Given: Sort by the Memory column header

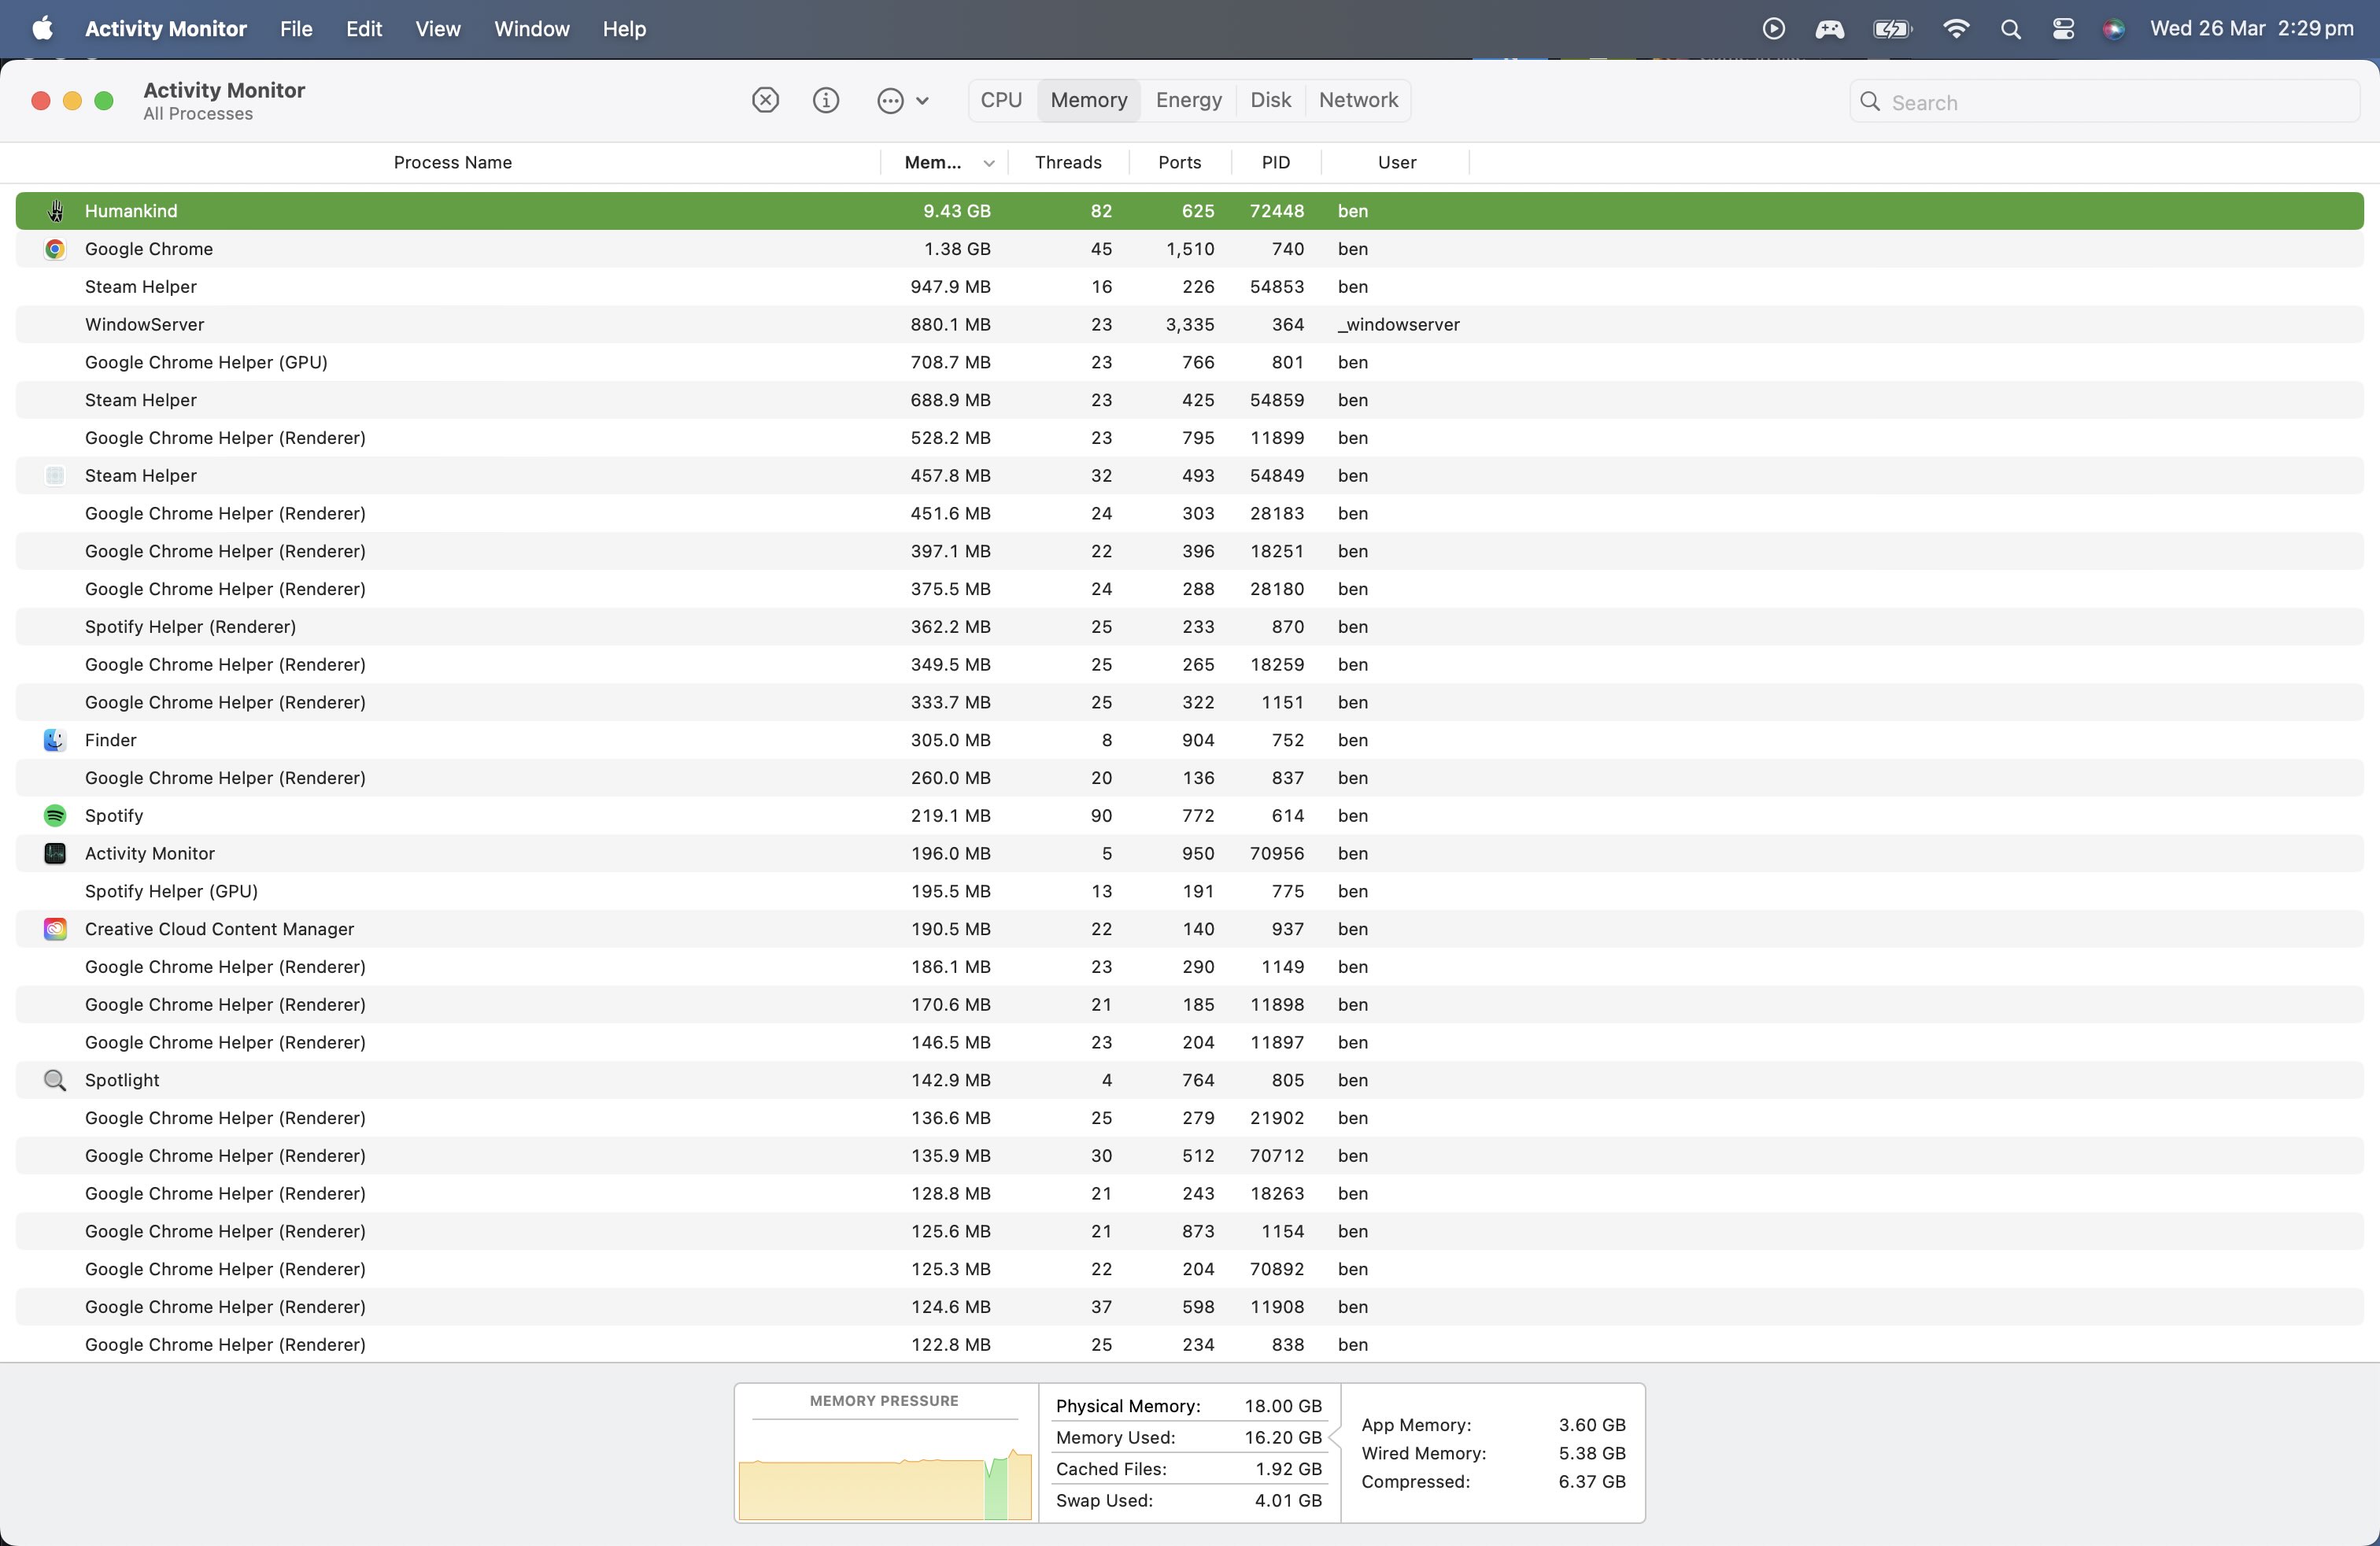Looking at the screenshot, I should click(944, 162).
